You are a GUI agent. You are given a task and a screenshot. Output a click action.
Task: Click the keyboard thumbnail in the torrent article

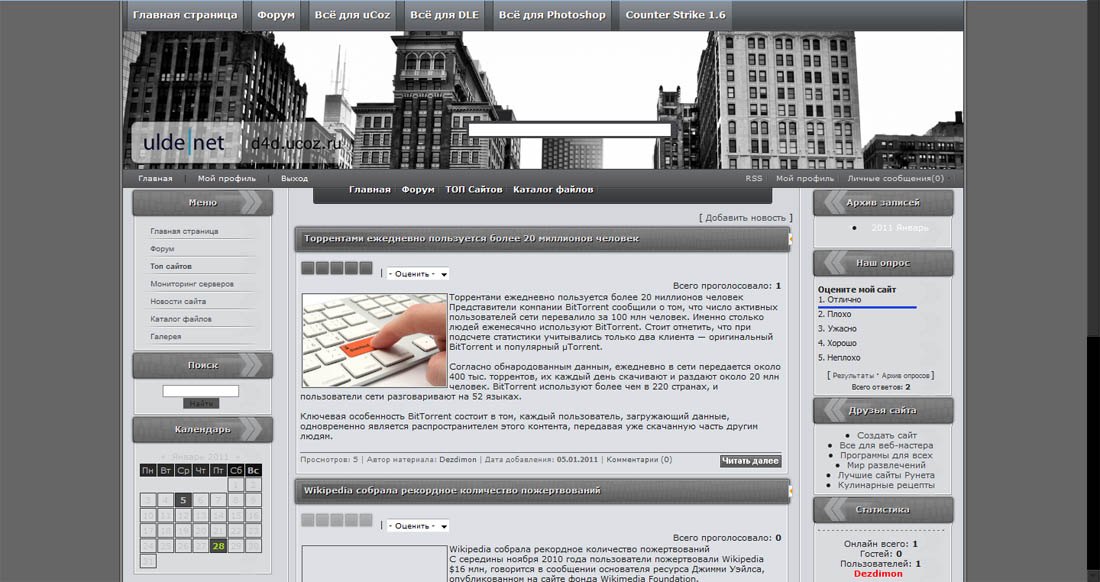point(375,340)
